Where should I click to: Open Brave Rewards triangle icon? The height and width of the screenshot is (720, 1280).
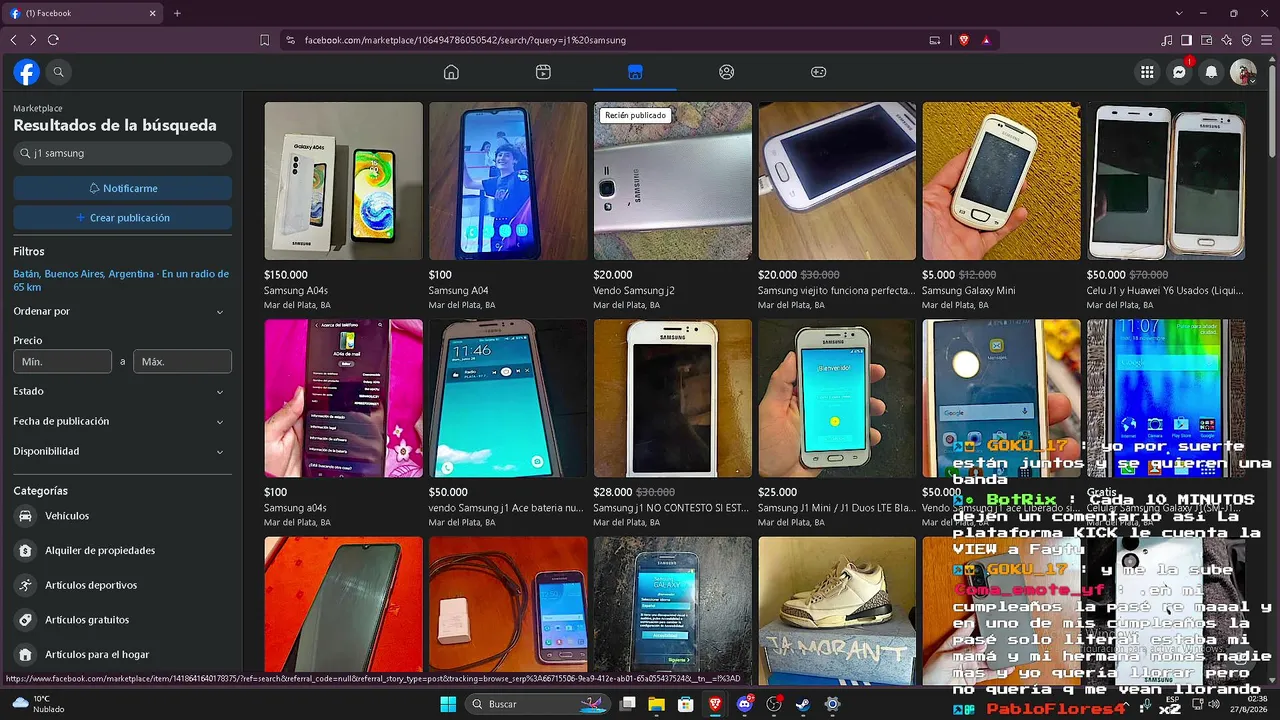(x=986, y=40)
